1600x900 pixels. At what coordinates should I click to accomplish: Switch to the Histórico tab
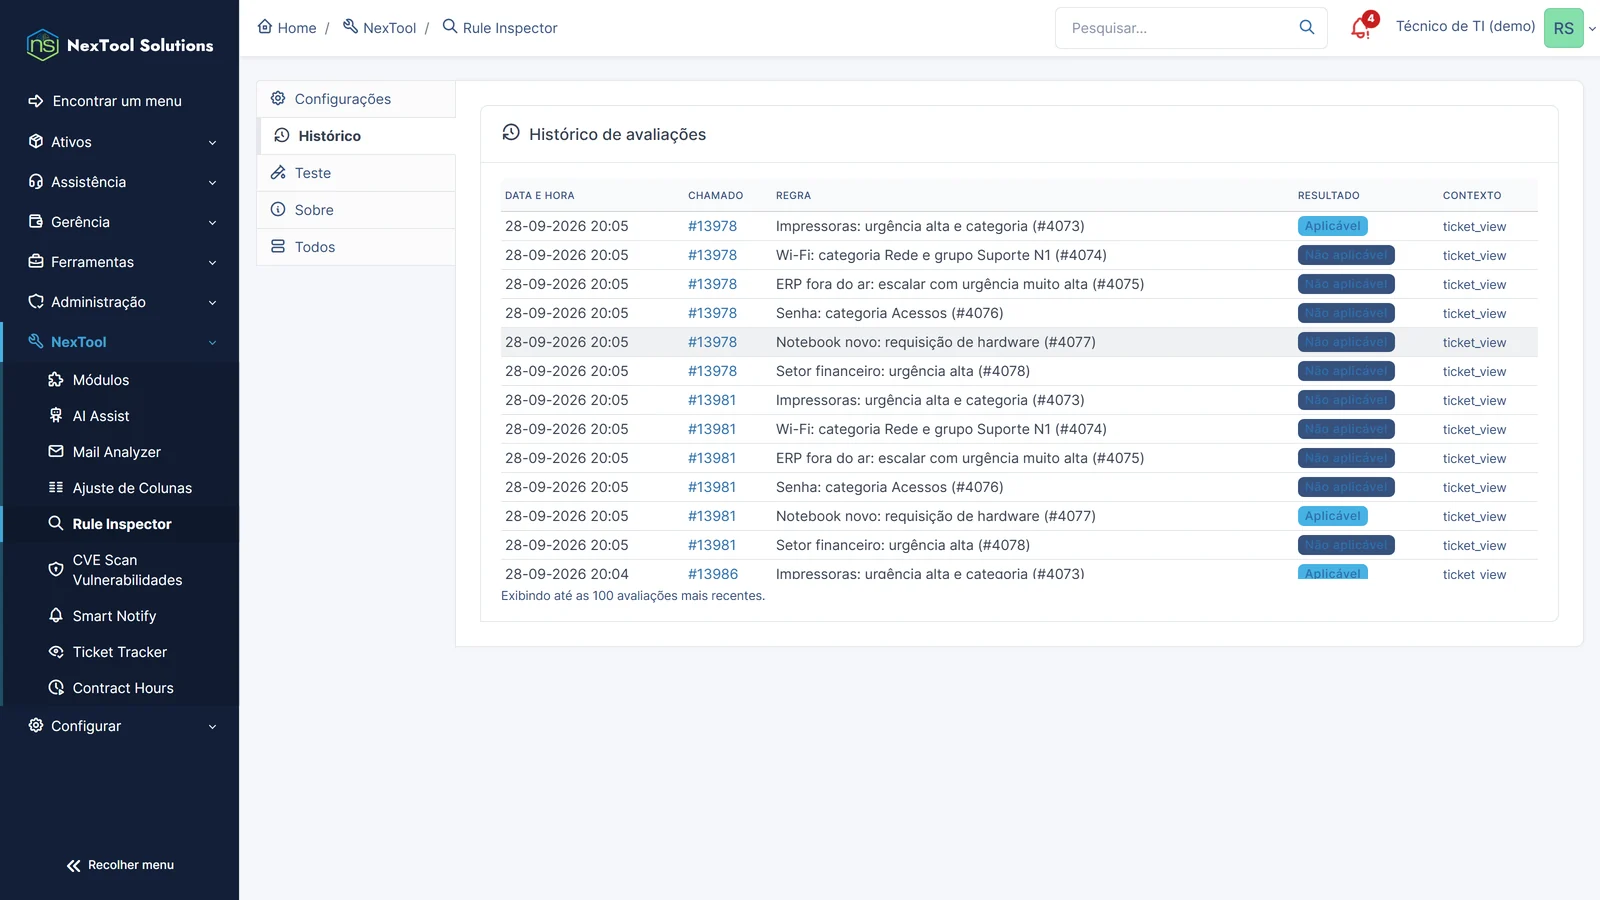356,136
